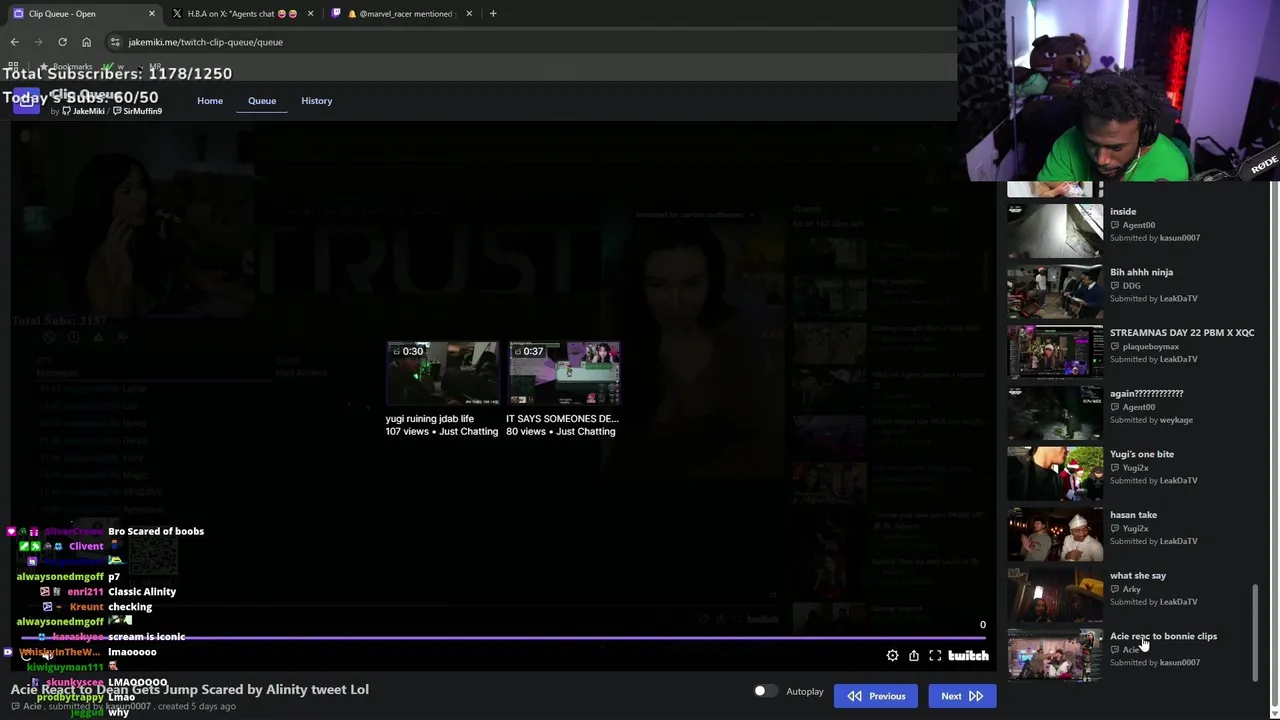This screenshot has width=1280, height=720.
Task: Select 'STREAMNAS DAY 22 PBM X XQC' title
Action: (1182, 333)
